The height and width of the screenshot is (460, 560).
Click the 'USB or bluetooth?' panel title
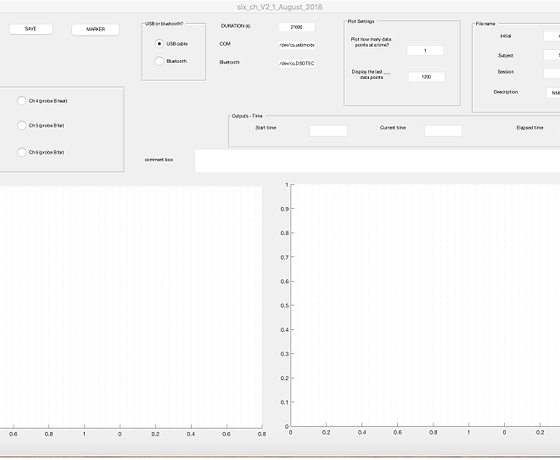click(x=164, y=24)
